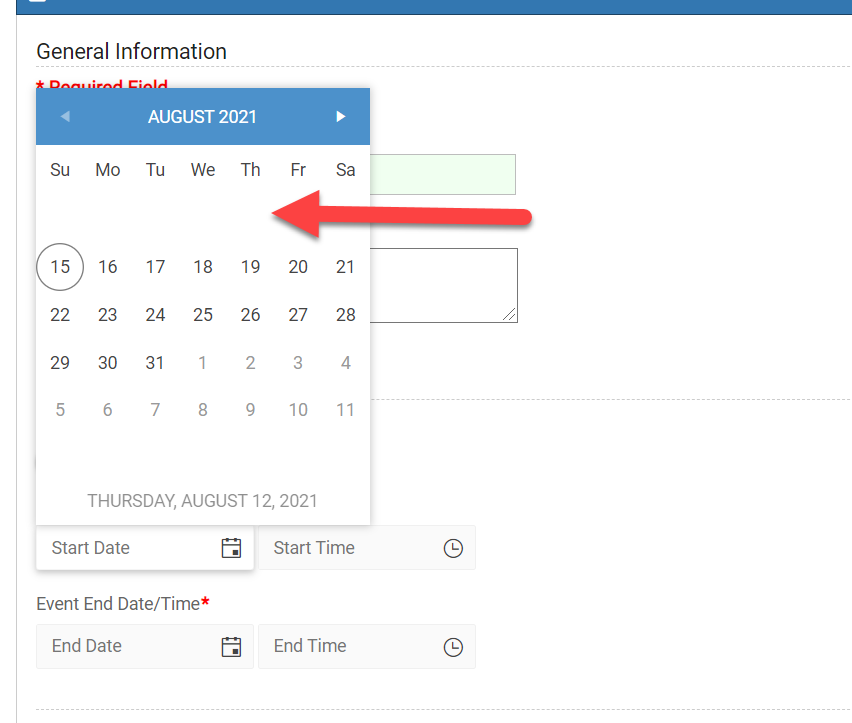The height and width of the screenshot is (723, 852).
Task: Click the End Time clock icon
Action: pos(453,646)
